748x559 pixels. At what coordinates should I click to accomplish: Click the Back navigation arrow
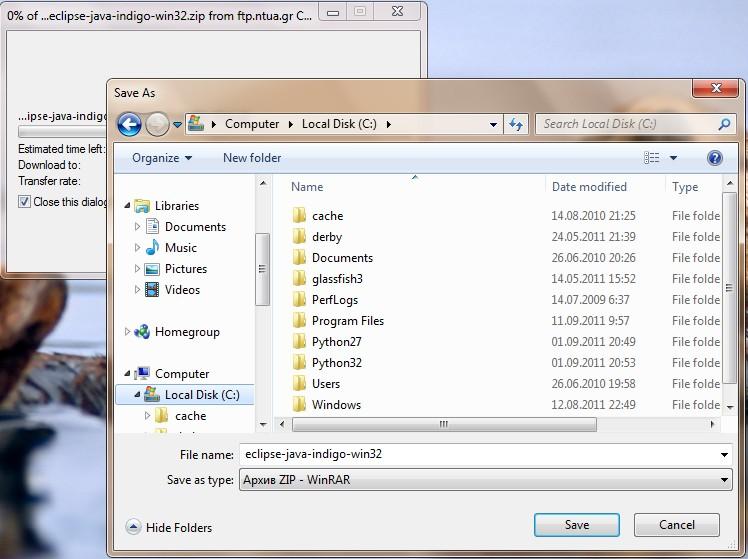coord(129,124)
